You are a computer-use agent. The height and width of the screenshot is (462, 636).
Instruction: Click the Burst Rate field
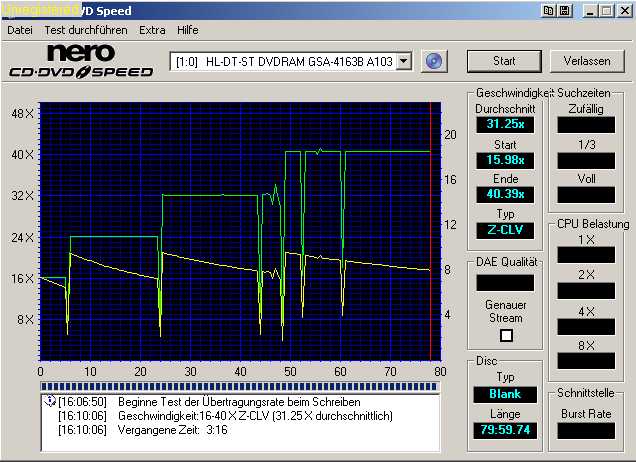[586, 431]
